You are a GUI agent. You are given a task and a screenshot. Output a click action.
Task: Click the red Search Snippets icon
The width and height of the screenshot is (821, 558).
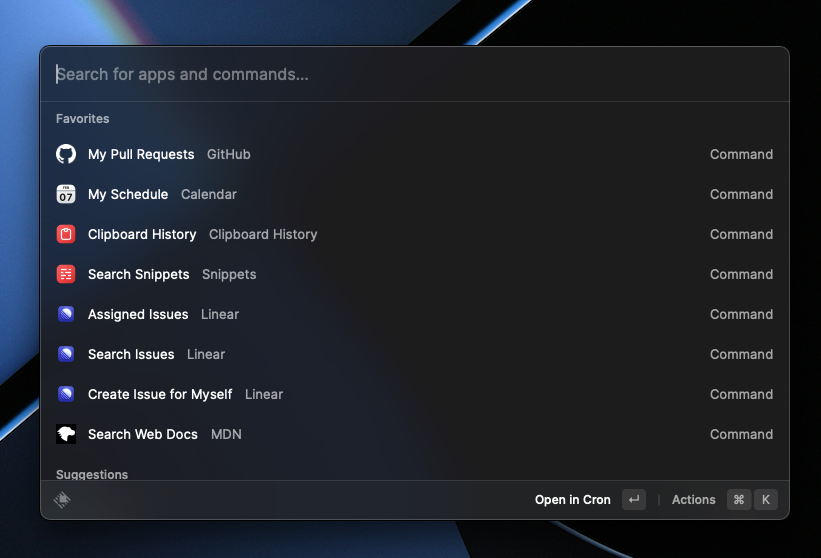tap(66, 274)
